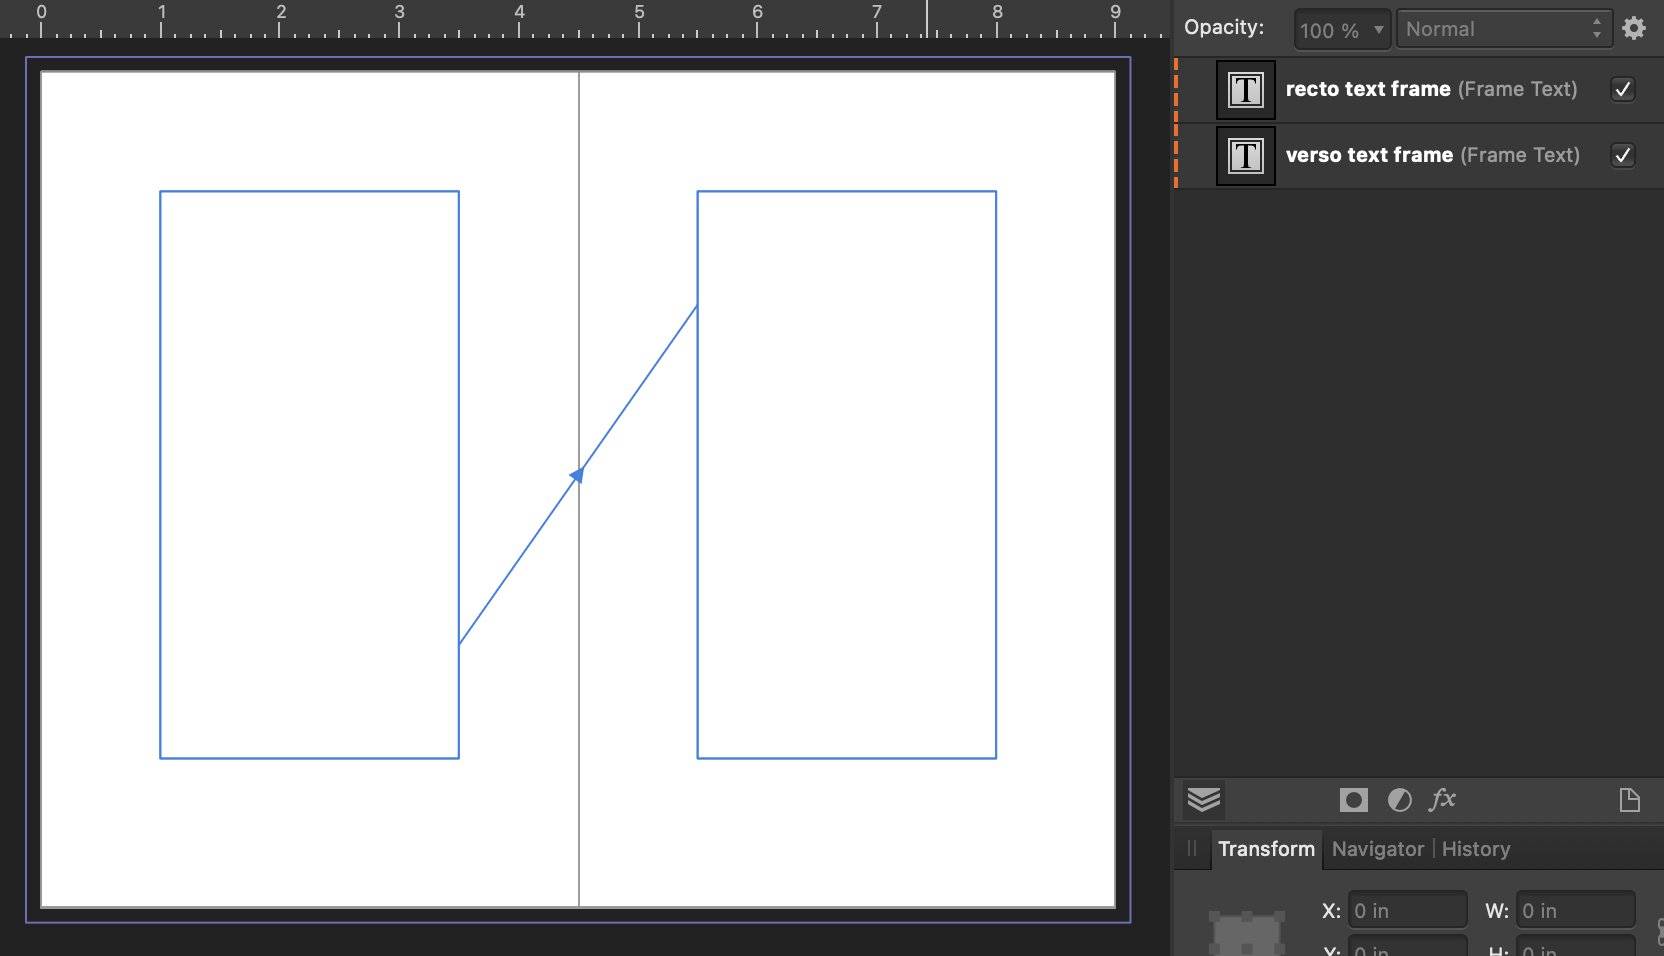Image resolution: width=1664 pixels, height=956 pixels.
Task: Click the verso text frame layer thumbnail
Action: (1245, 156)
